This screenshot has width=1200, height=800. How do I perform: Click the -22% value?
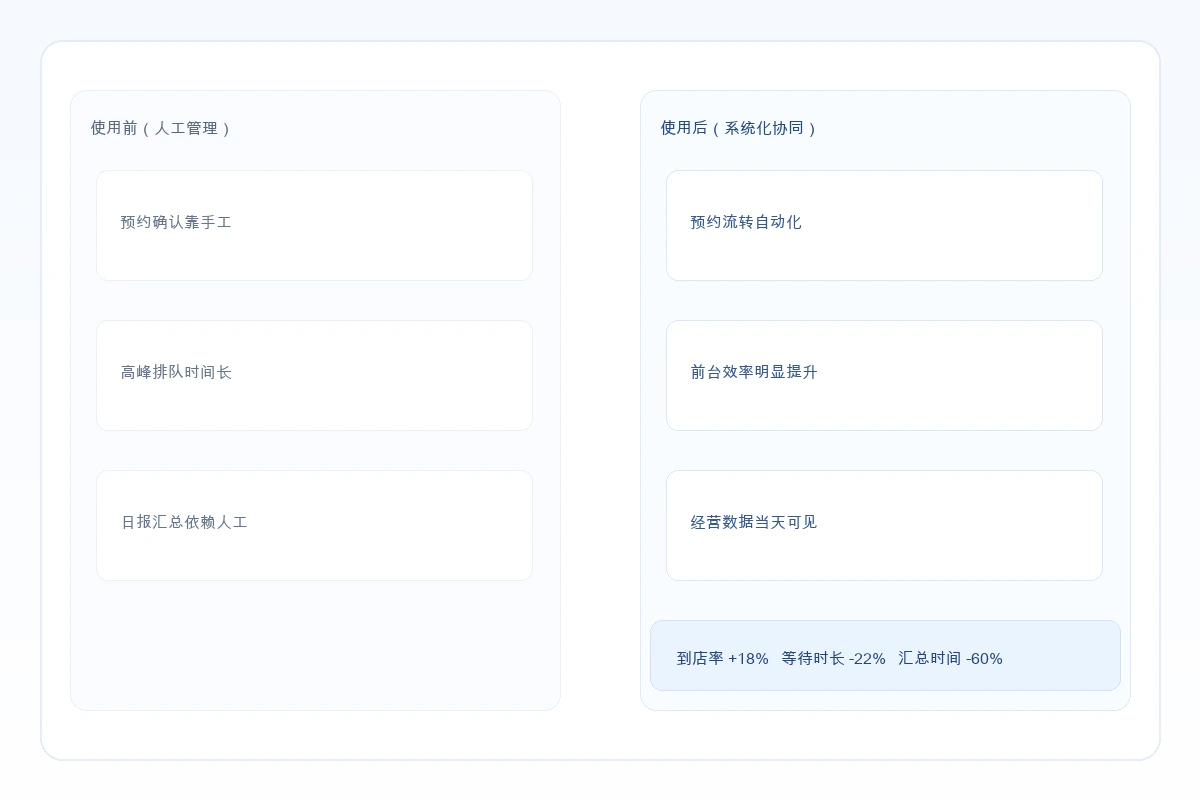867,658
